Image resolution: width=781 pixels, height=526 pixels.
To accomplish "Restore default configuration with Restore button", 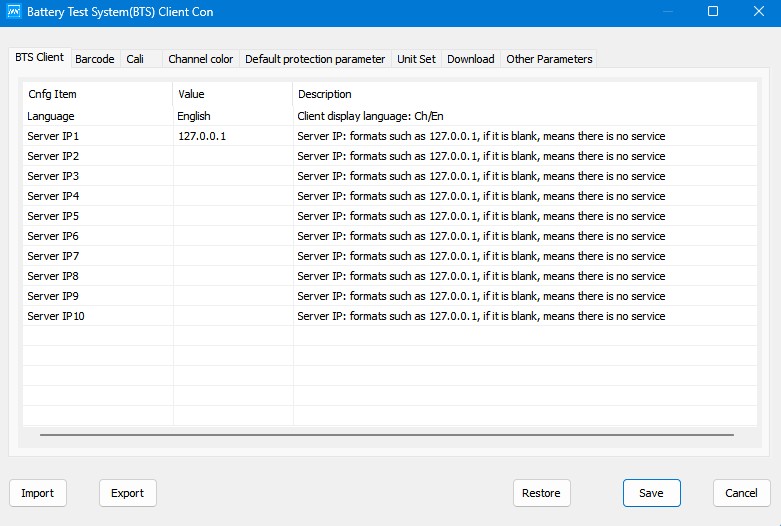I will [x=541, y=493].
